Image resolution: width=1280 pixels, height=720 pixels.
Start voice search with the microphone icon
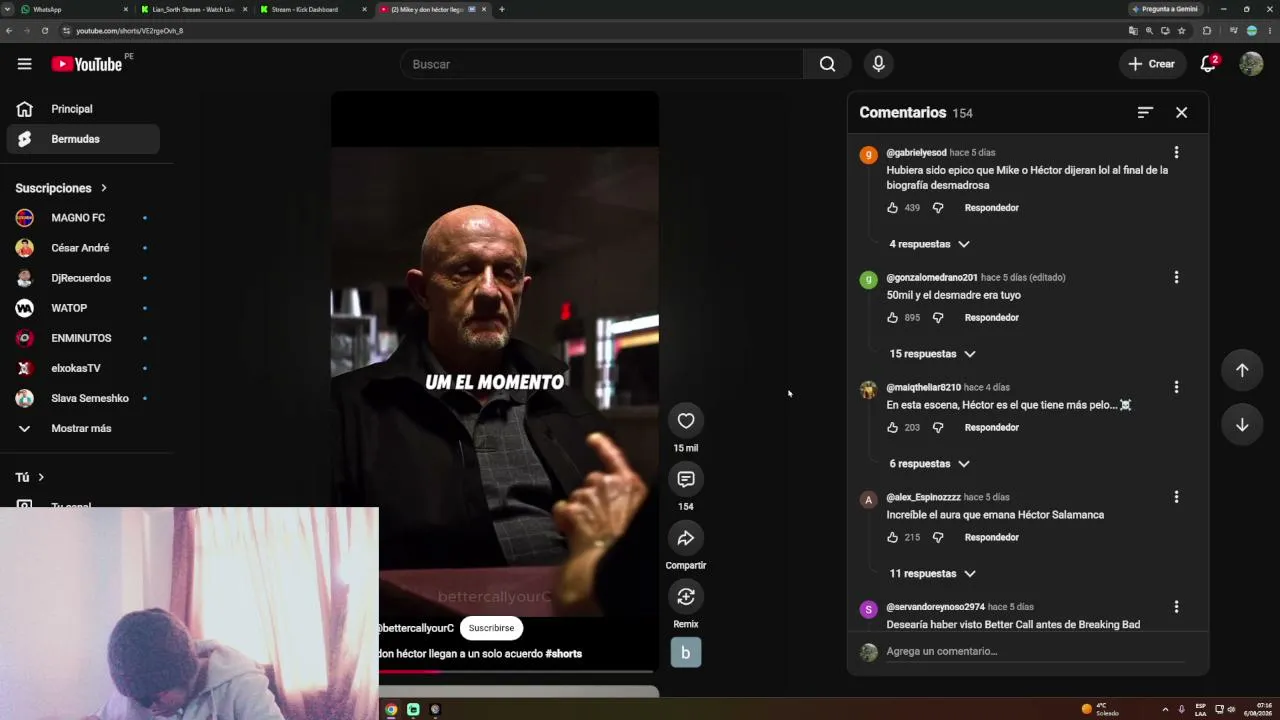coord(878,64)
